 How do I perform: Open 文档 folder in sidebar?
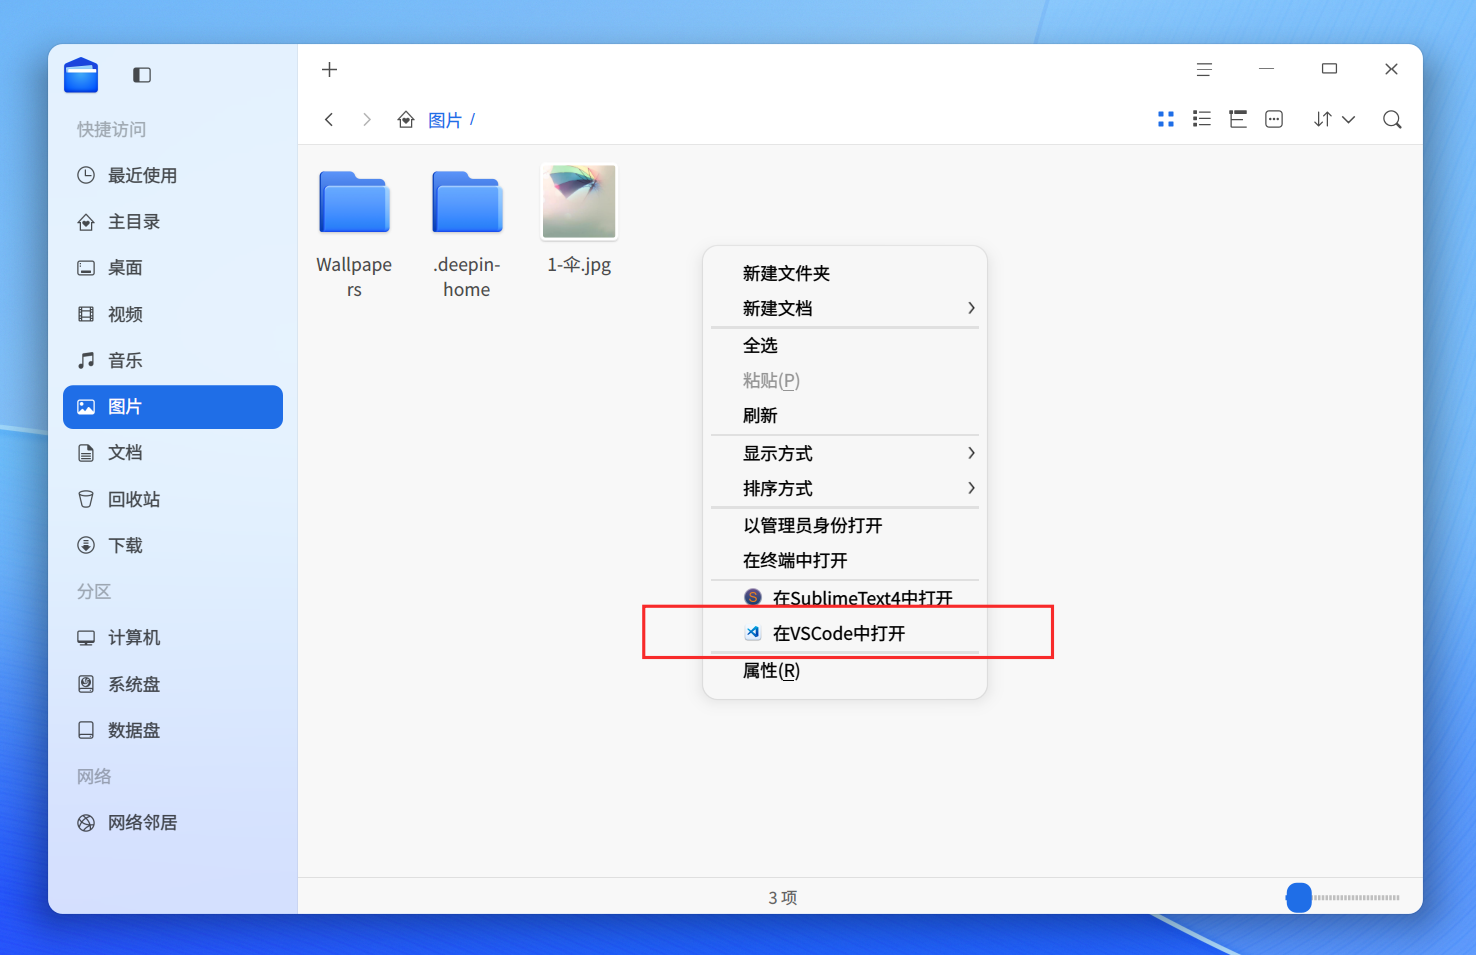pos(173,453)
